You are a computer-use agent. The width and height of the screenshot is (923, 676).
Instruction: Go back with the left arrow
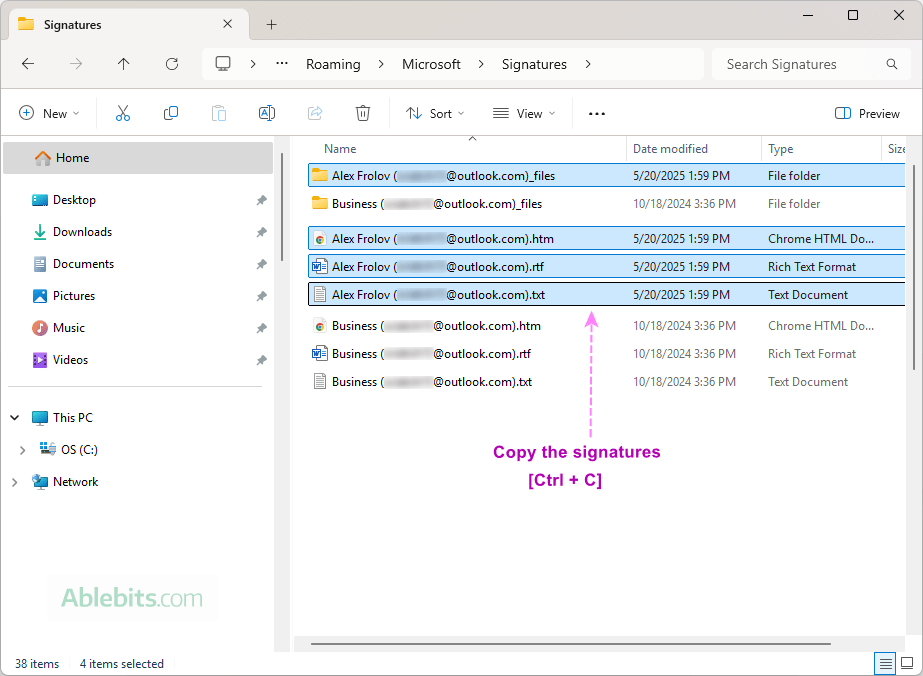(28, 64)
